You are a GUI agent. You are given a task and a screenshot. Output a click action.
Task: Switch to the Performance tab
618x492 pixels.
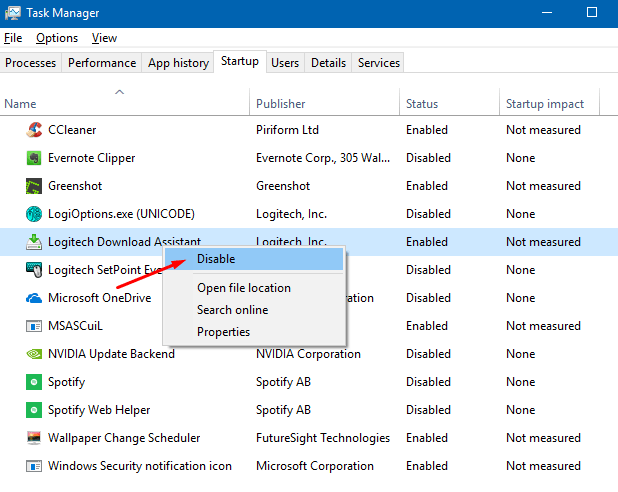(x=102, y=63)
